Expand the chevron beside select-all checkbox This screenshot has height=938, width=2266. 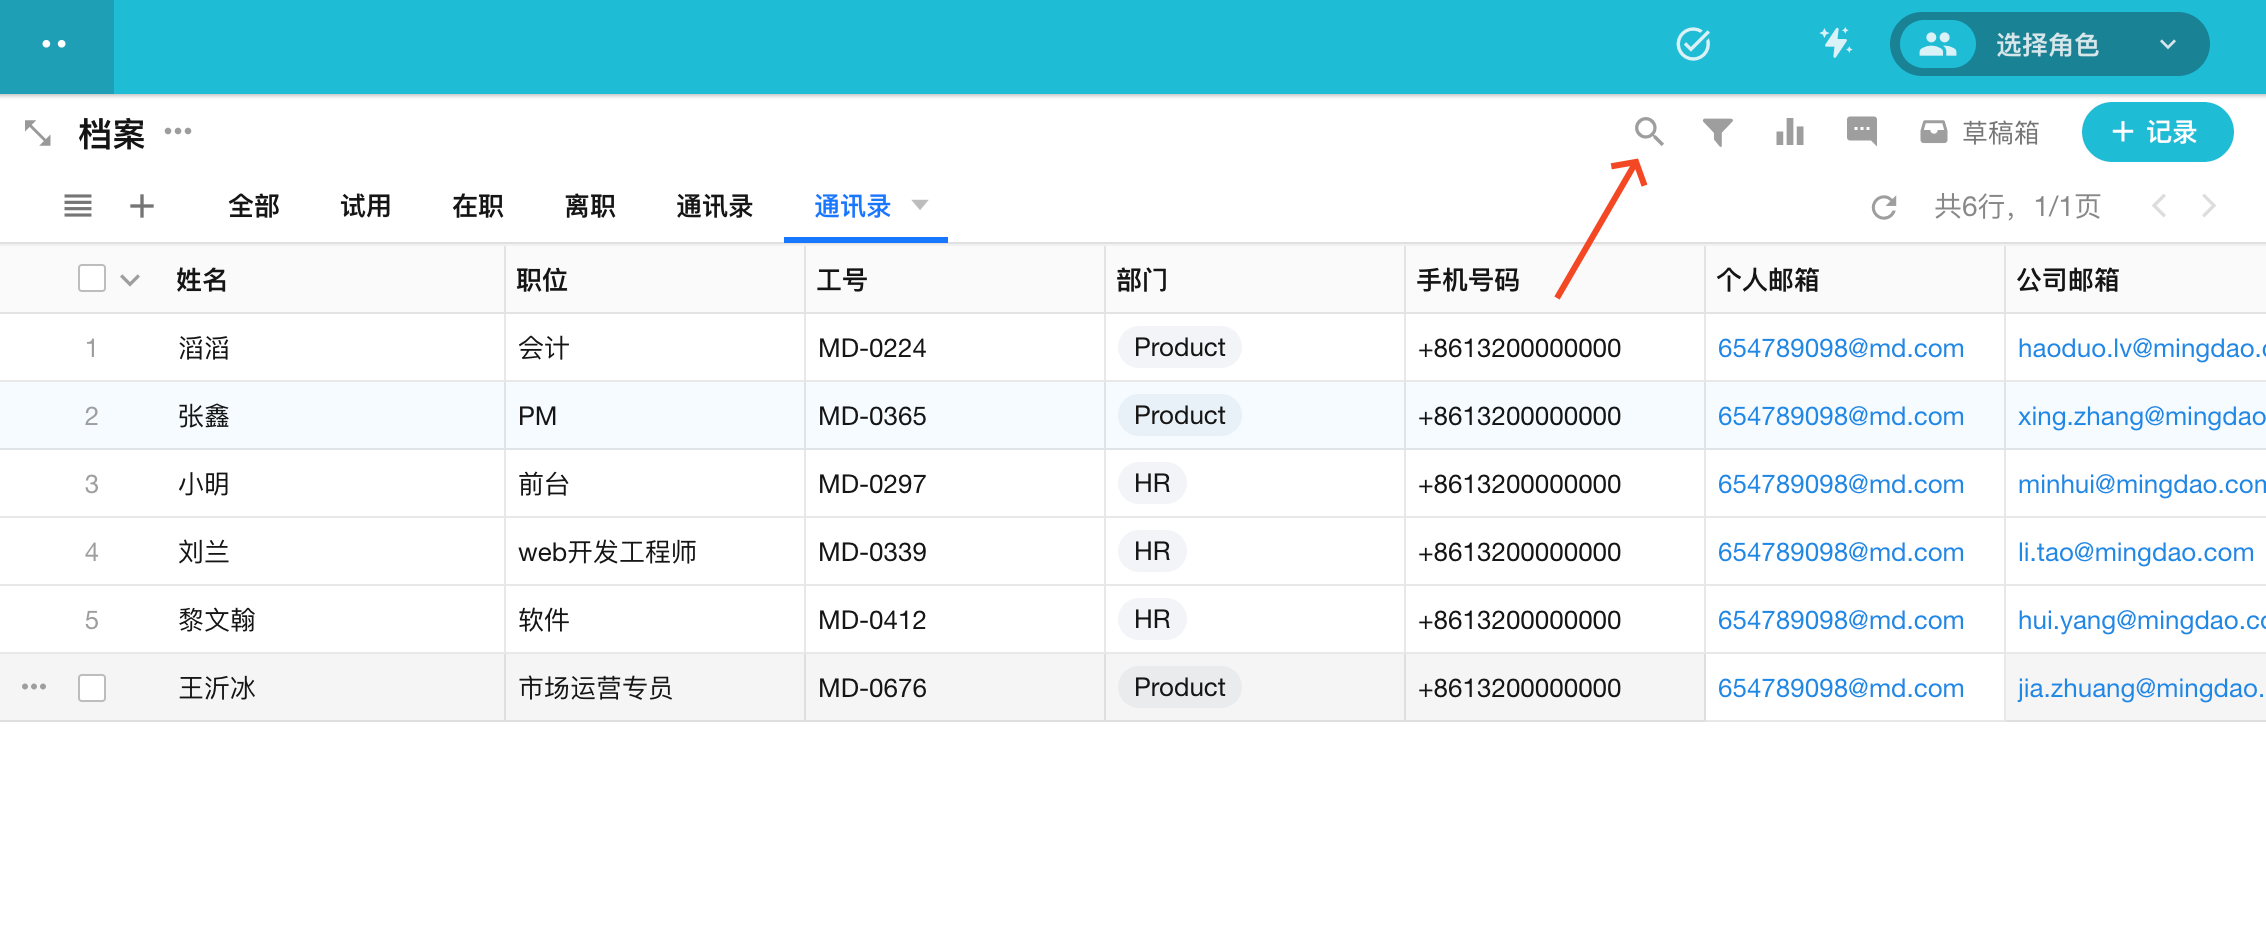coord(130,280)
